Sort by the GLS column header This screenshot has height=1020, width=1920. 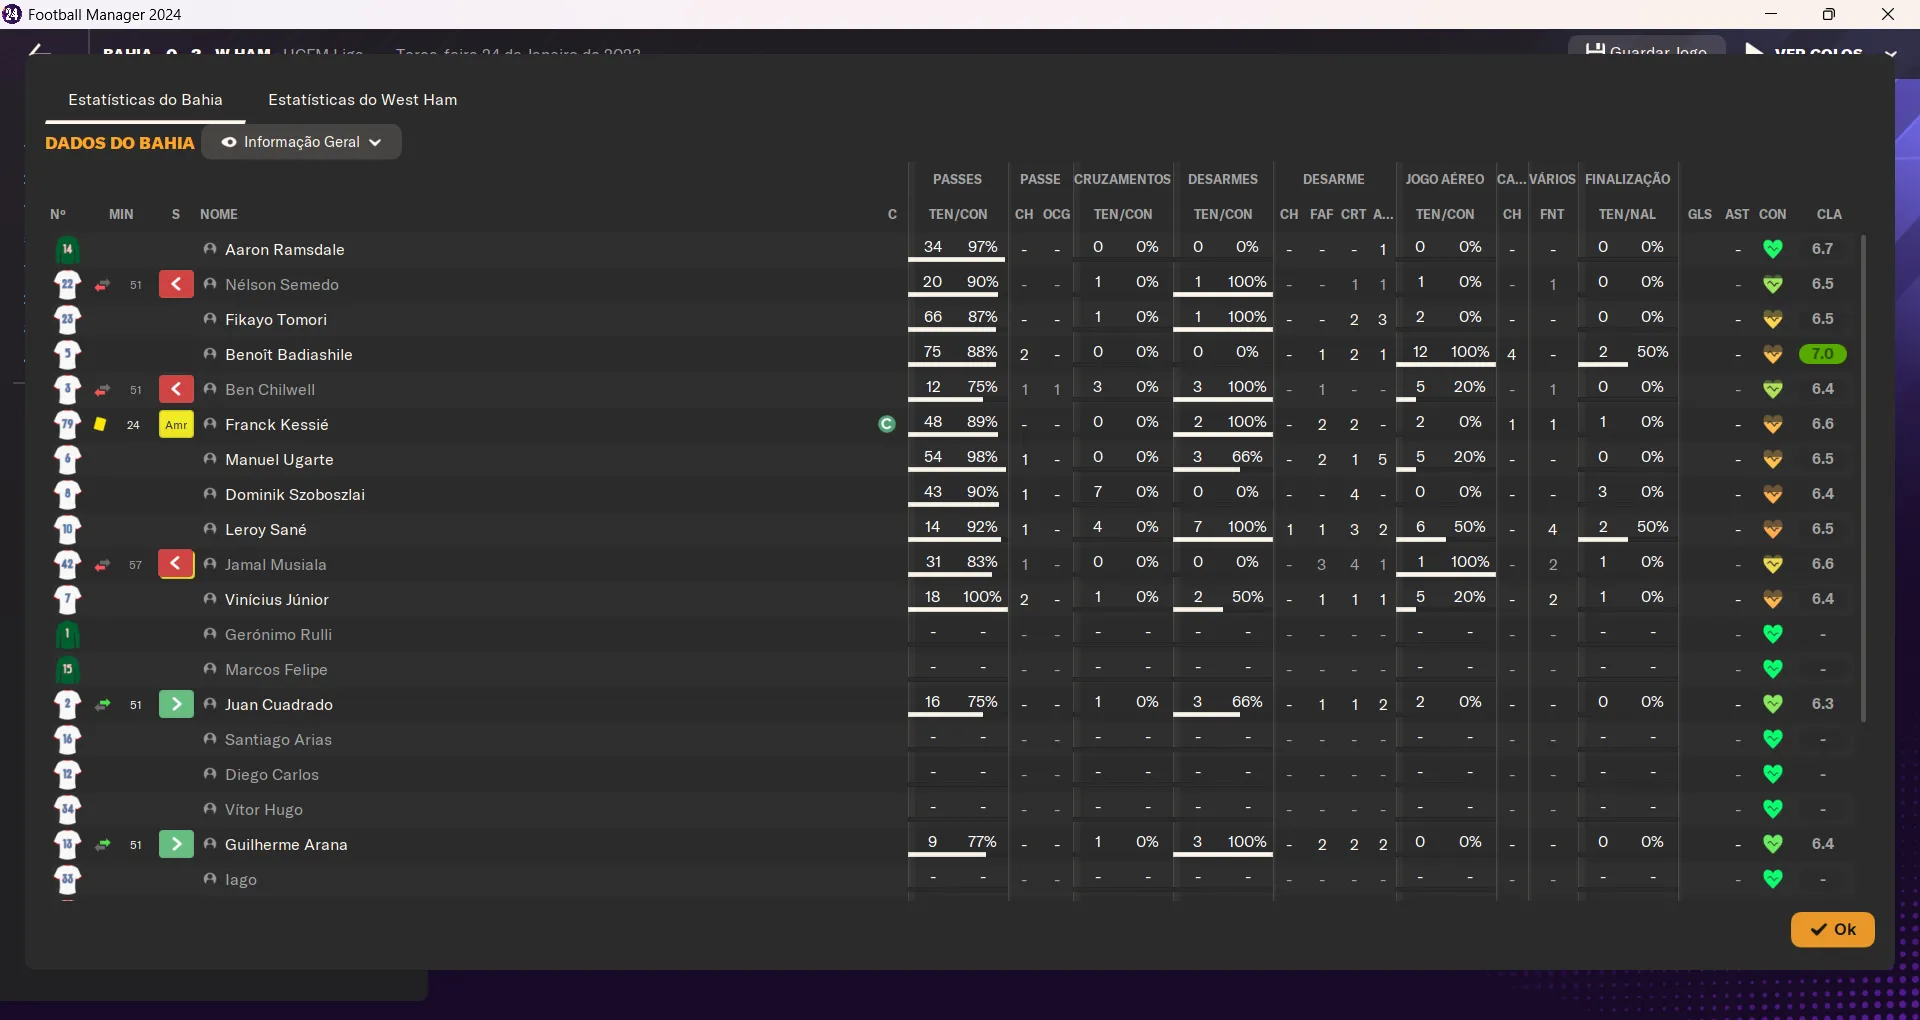(x=1700, y=214)
